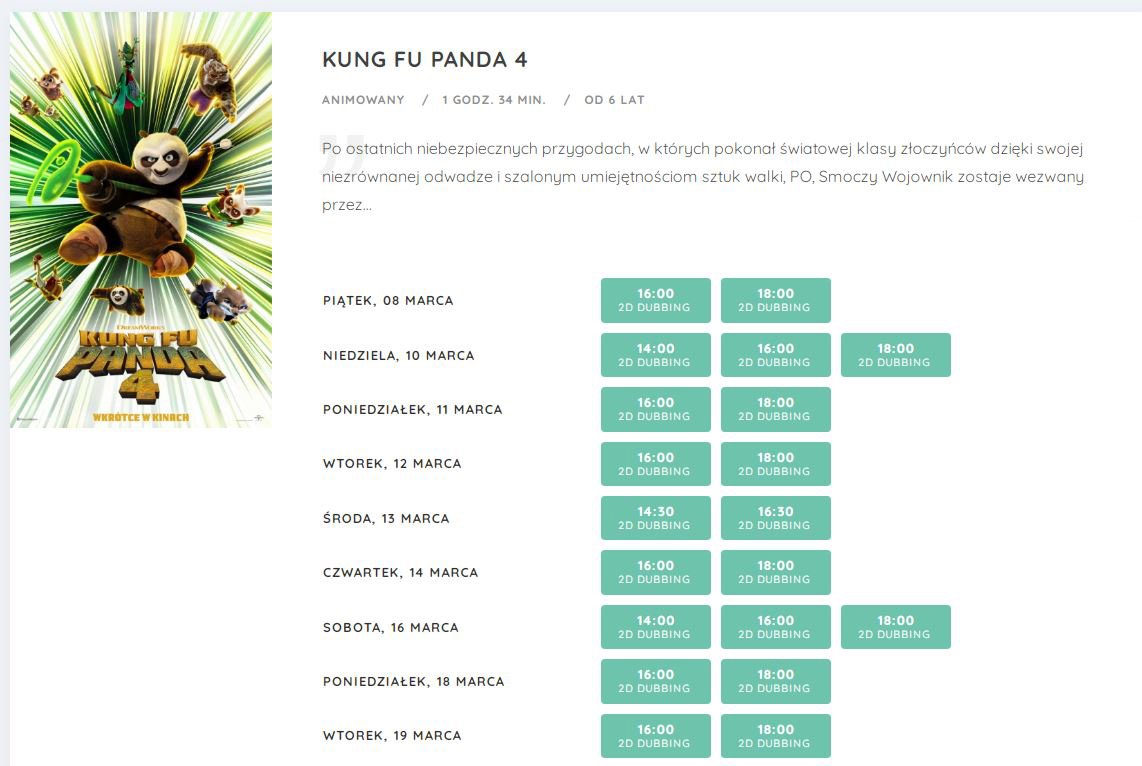
Task: Book Sunday 10 March 18:00 showtime
Action: pyautogui.click(x=896, y=355)
